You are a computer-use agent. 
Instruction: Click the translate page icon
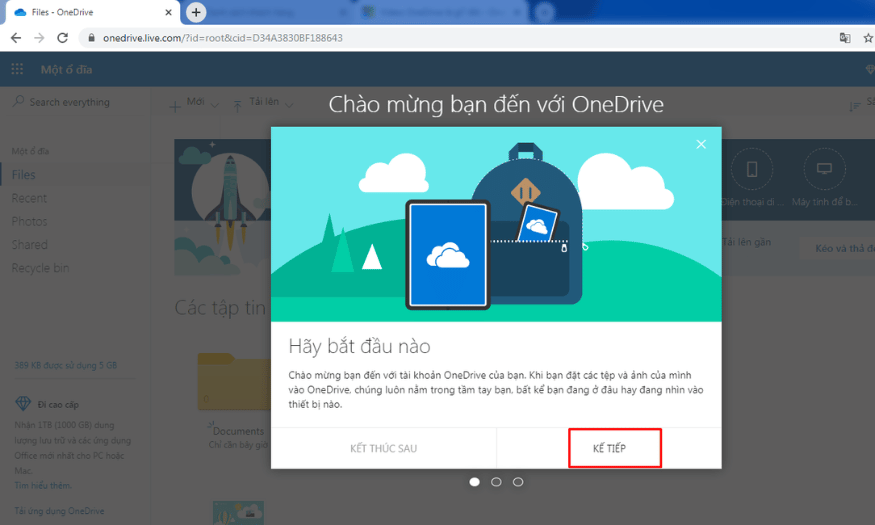tap(845, 38)
